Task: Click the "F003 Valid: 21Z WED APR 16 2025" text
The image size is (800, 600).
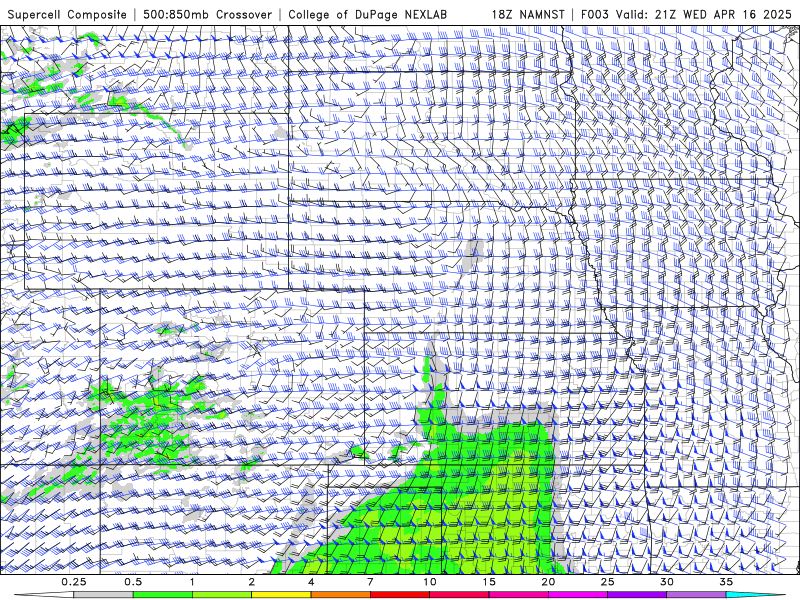Action: 686,15
